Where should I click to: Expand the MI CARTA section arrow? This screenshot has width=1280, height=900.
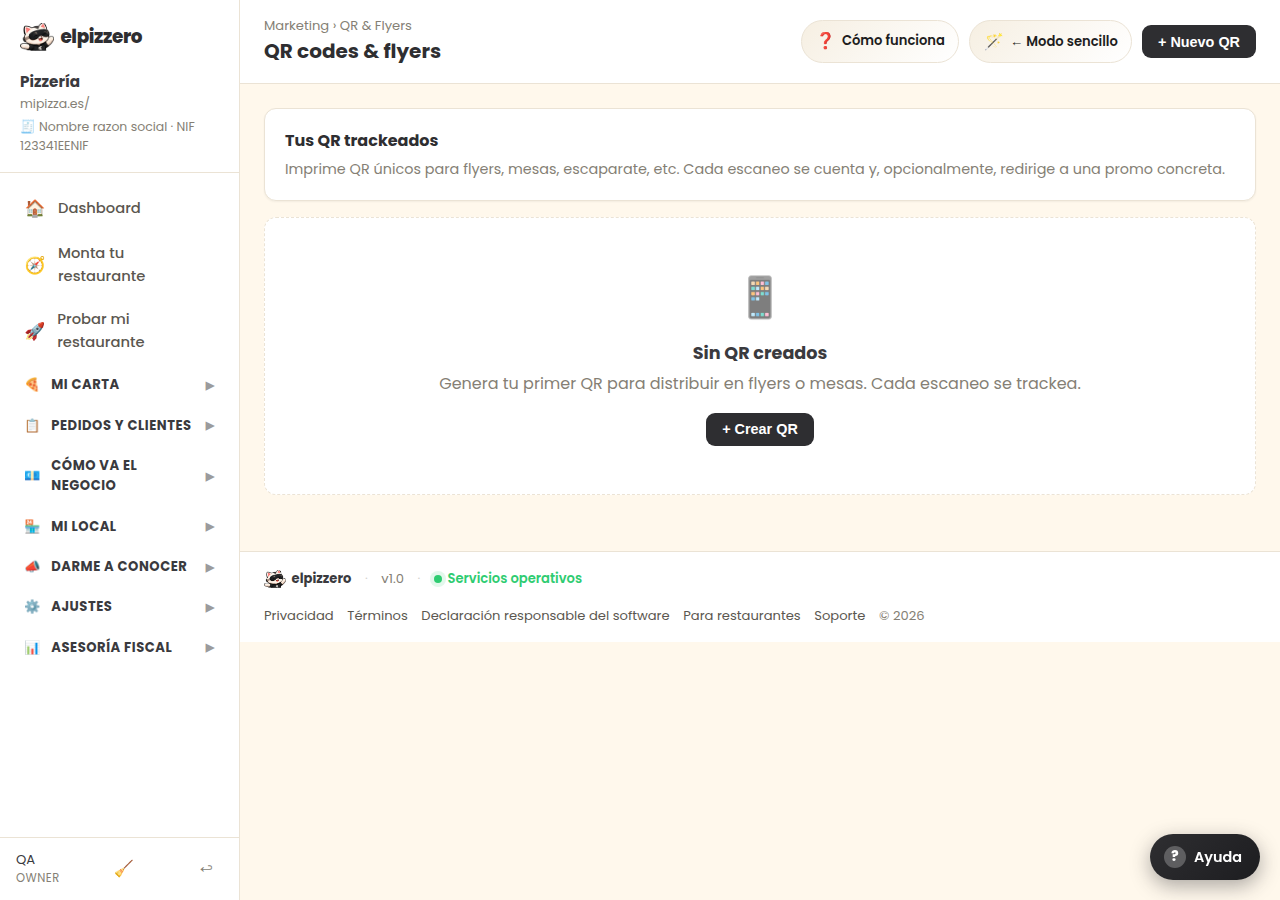coord(210,385)
